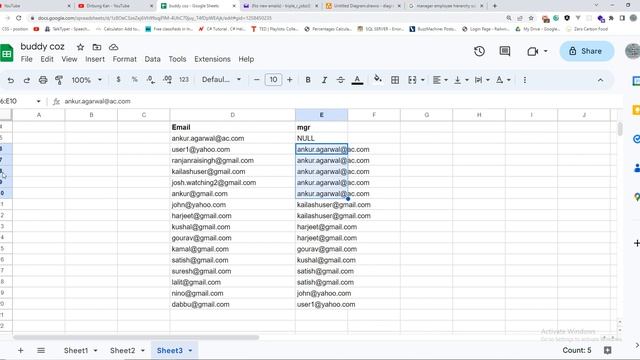Viewport: 640px width, 360px height.
Task: Select the NULL cell
Action: pos(322,138)
